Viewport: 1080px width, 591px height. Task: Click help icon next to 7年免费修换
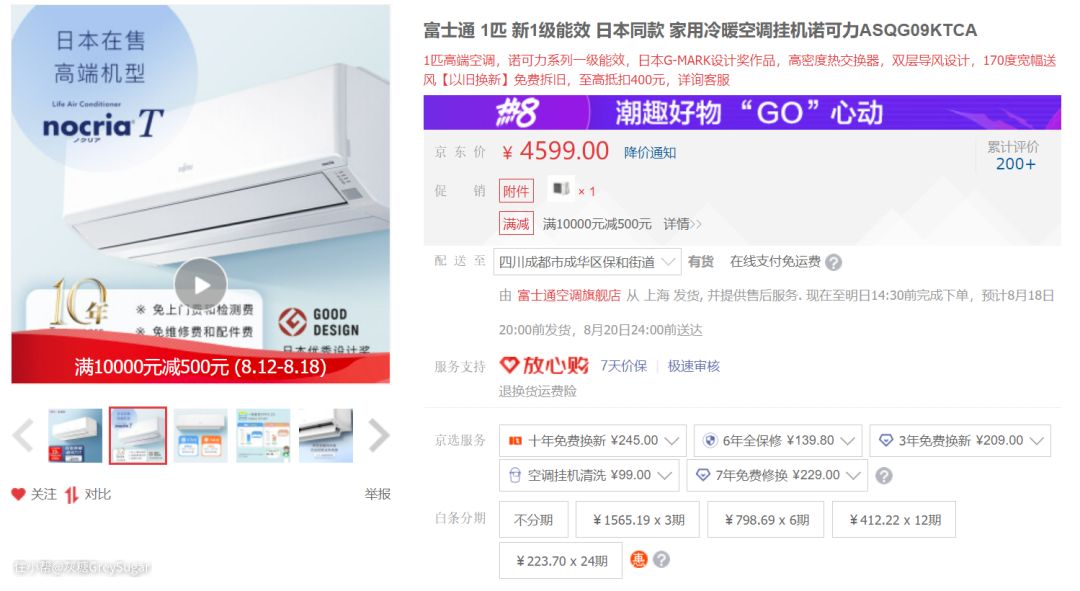tap(884, 475)
